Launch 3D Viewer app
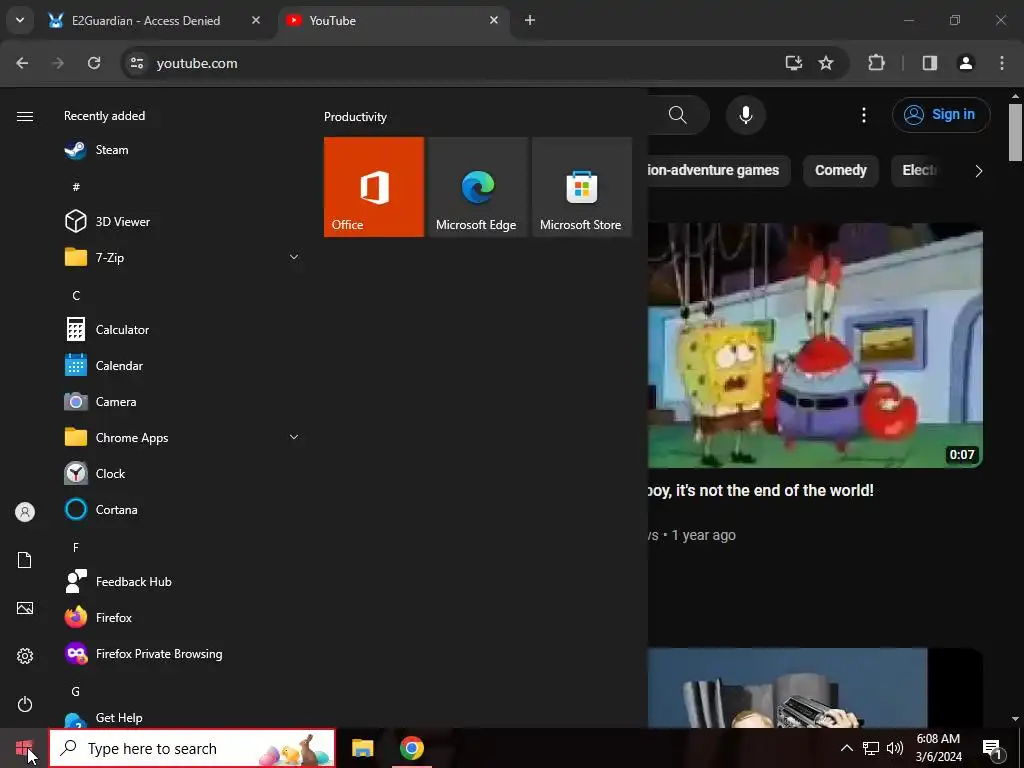1024x768 pixels. (x=181, y=221)
